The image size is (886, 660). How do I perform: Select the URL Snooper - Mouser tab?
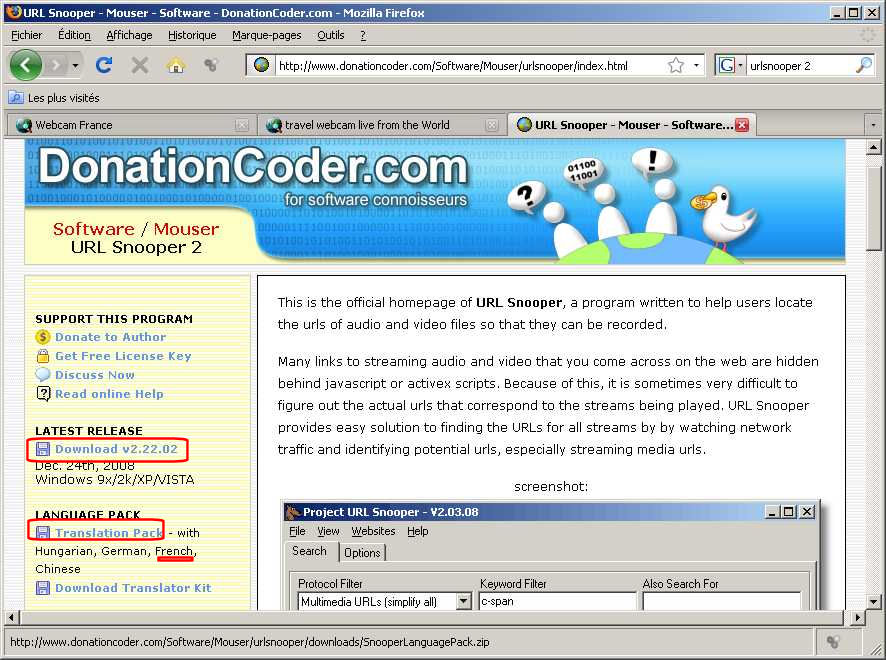(632, 125)
